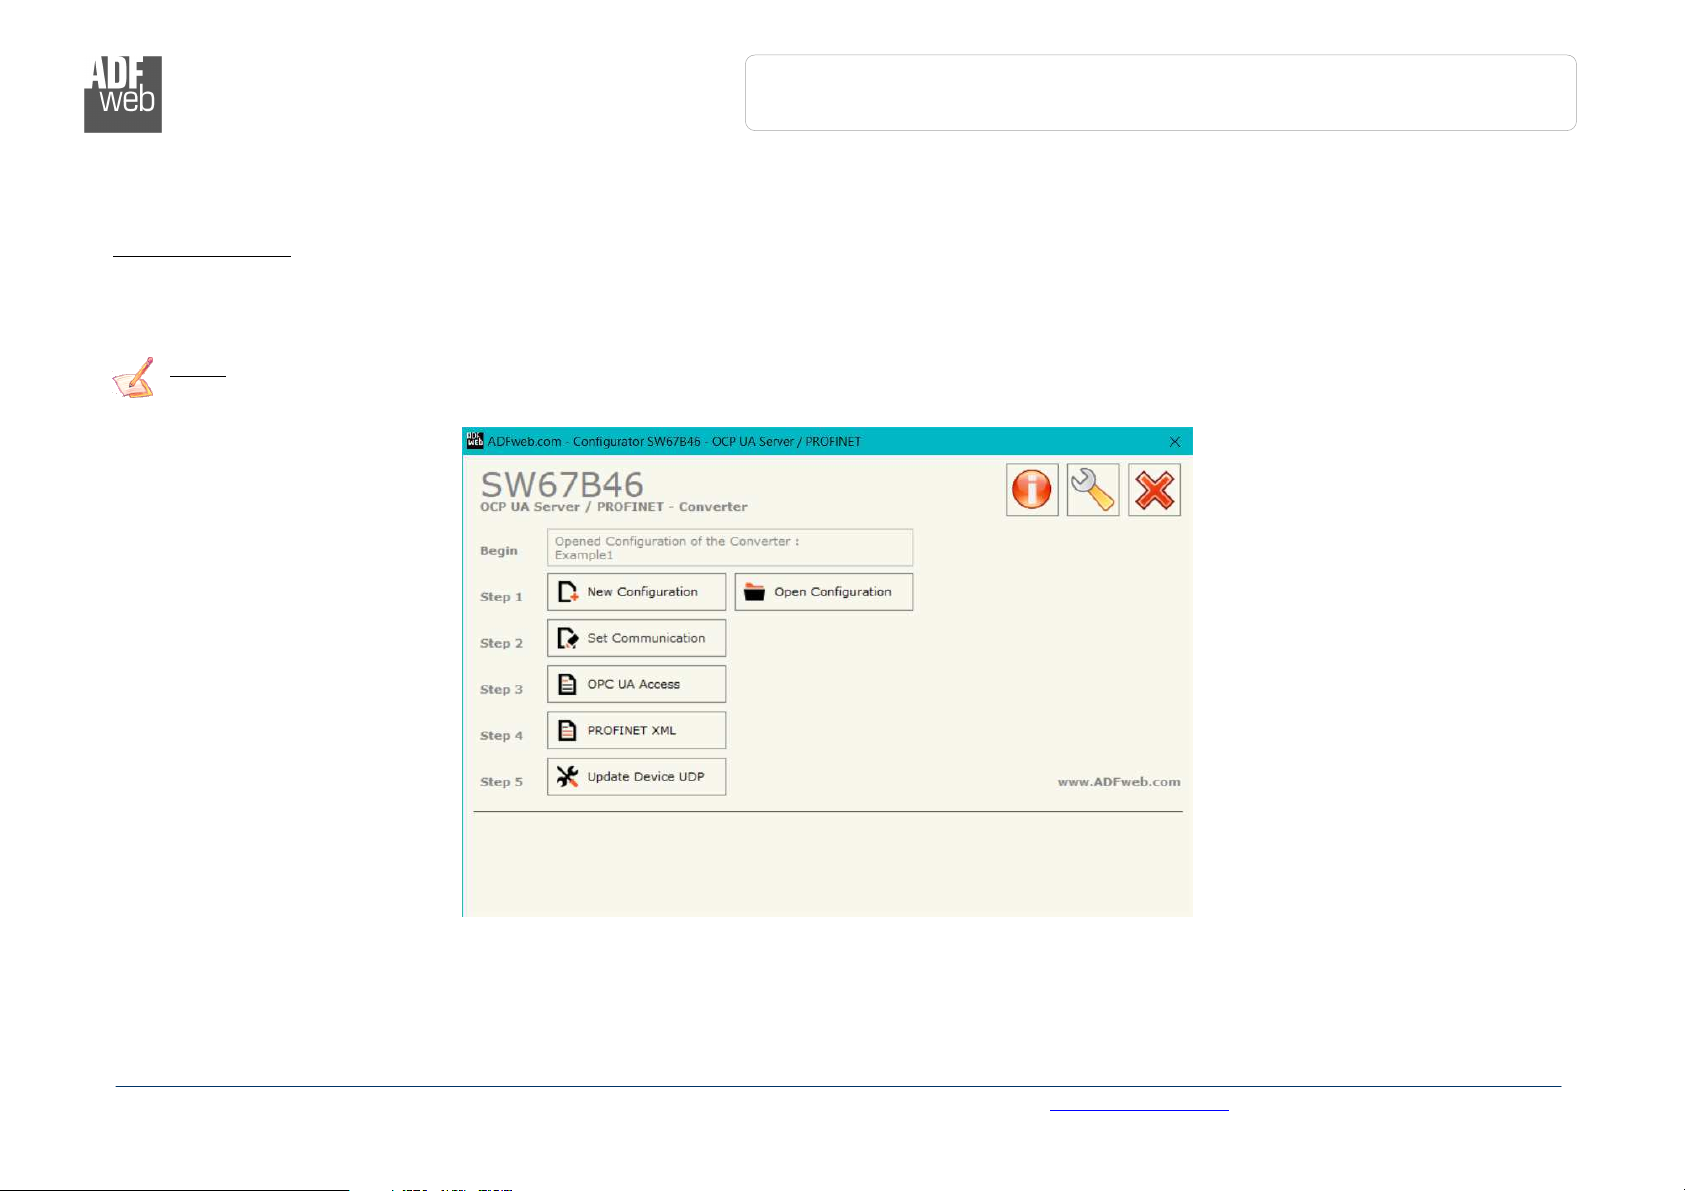Click the Open Configuration button
1685x1191 pixels.
pos(824,592)
